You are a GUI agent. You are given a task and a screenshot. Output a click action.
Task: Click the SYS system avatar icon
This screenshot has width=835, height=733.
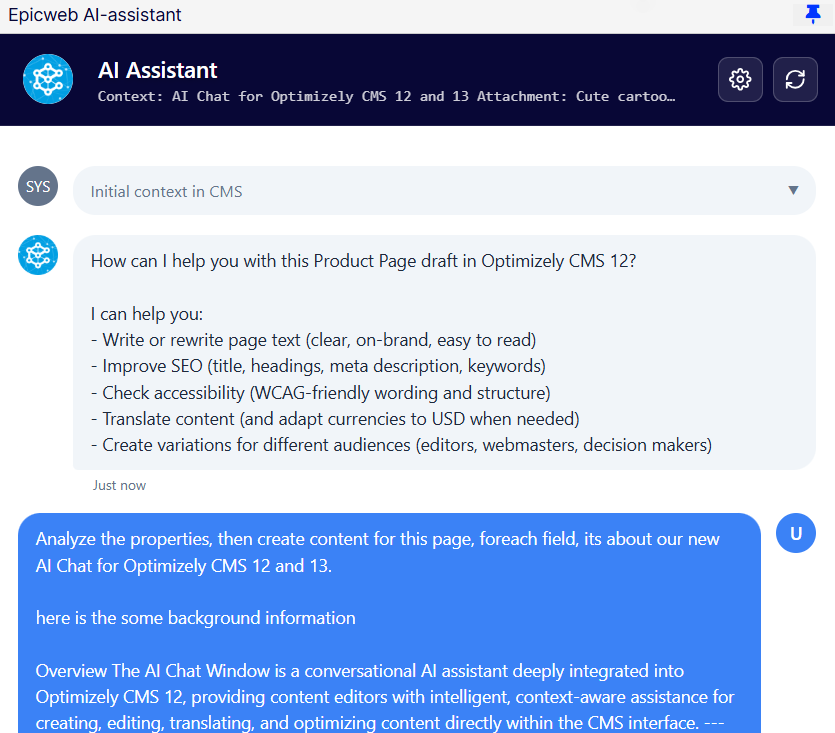pos(37,186)
